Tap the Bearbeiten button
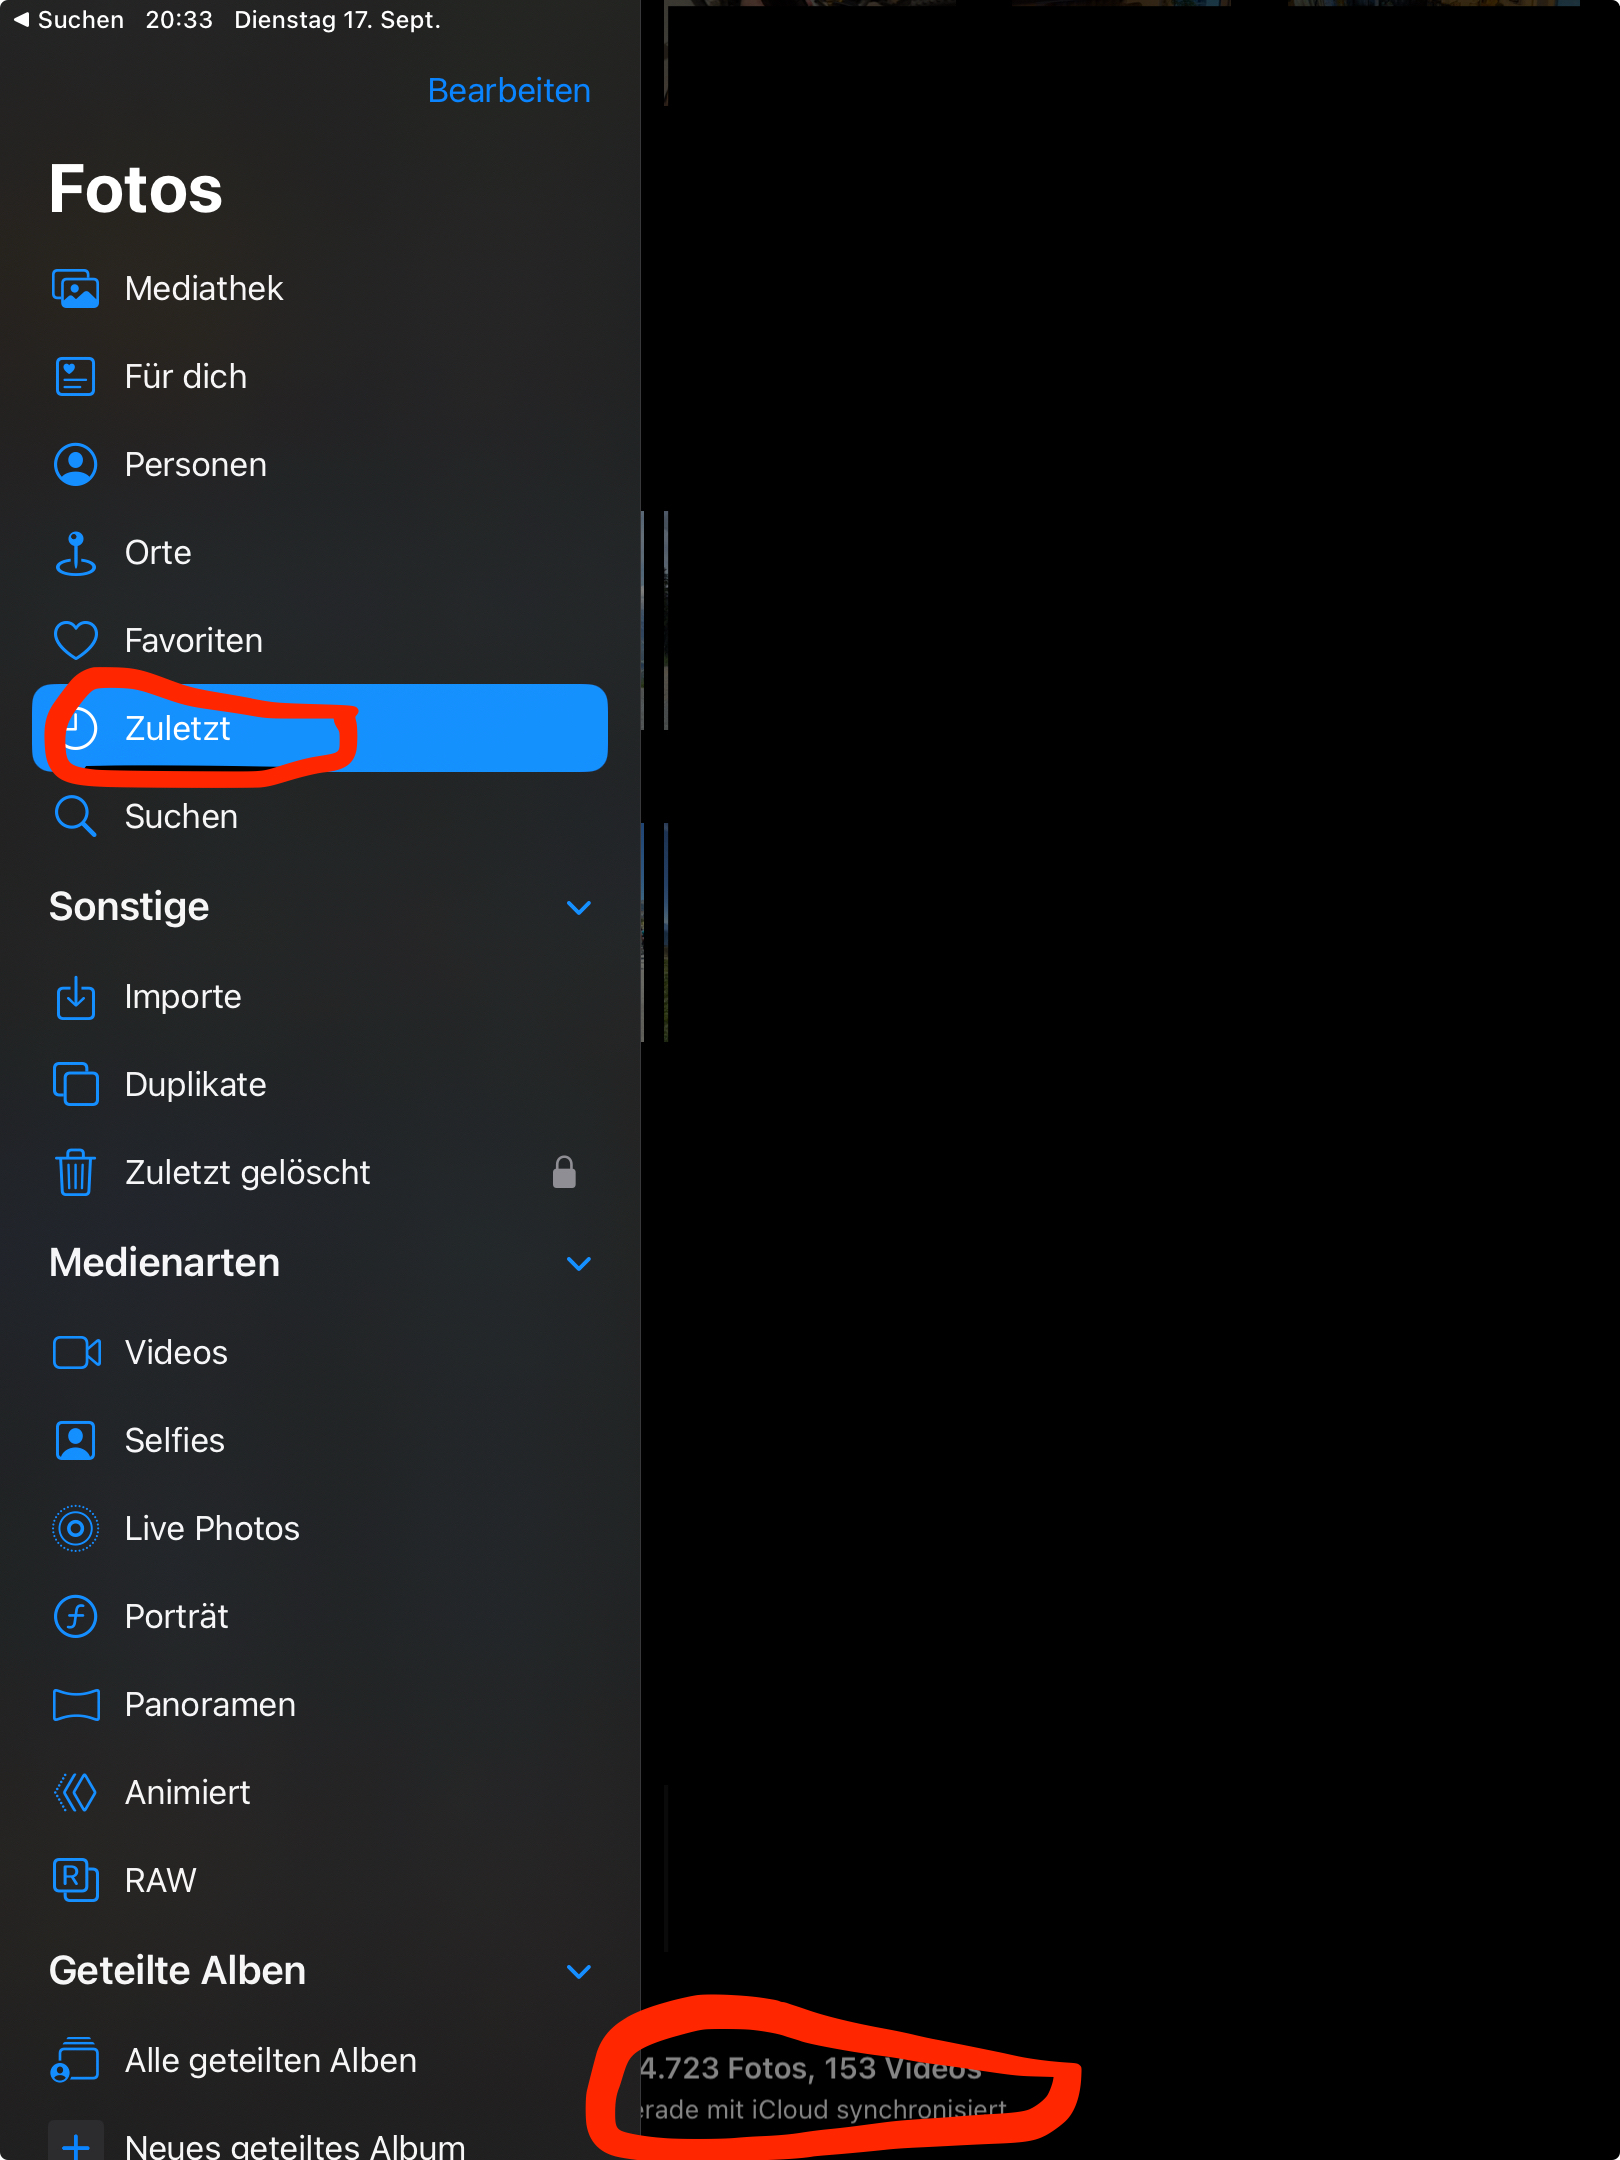This screenshot has width=1620, height=2160. point(509,91)
